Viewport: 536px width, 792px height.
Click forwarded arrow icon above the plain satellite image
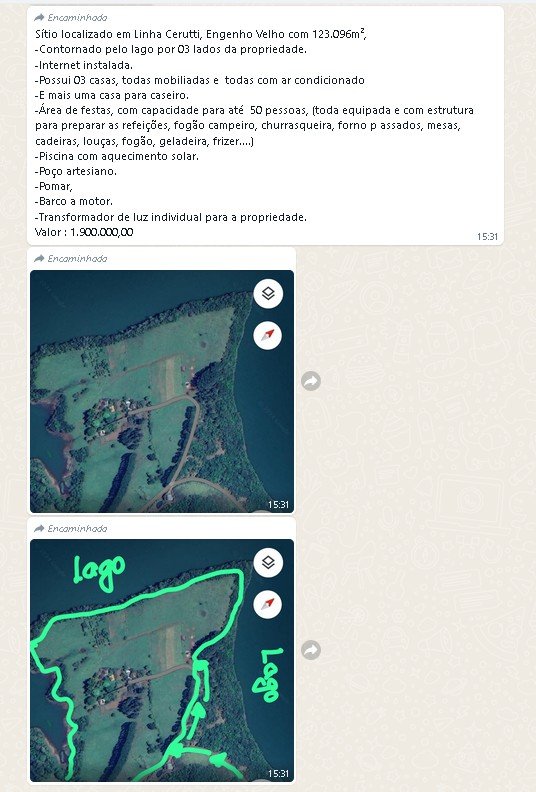point(39,259)
